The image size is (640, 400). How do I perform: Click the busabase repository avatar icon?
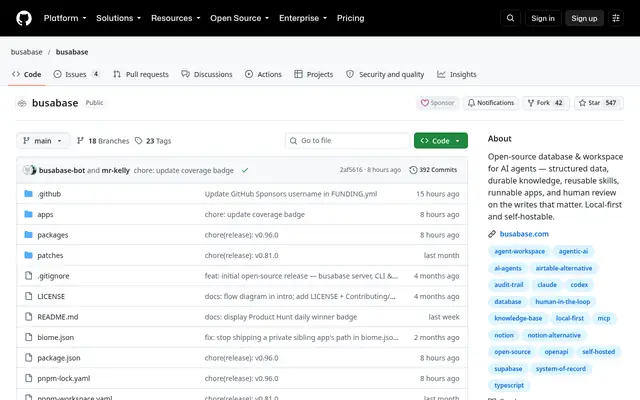coord(22,103)
